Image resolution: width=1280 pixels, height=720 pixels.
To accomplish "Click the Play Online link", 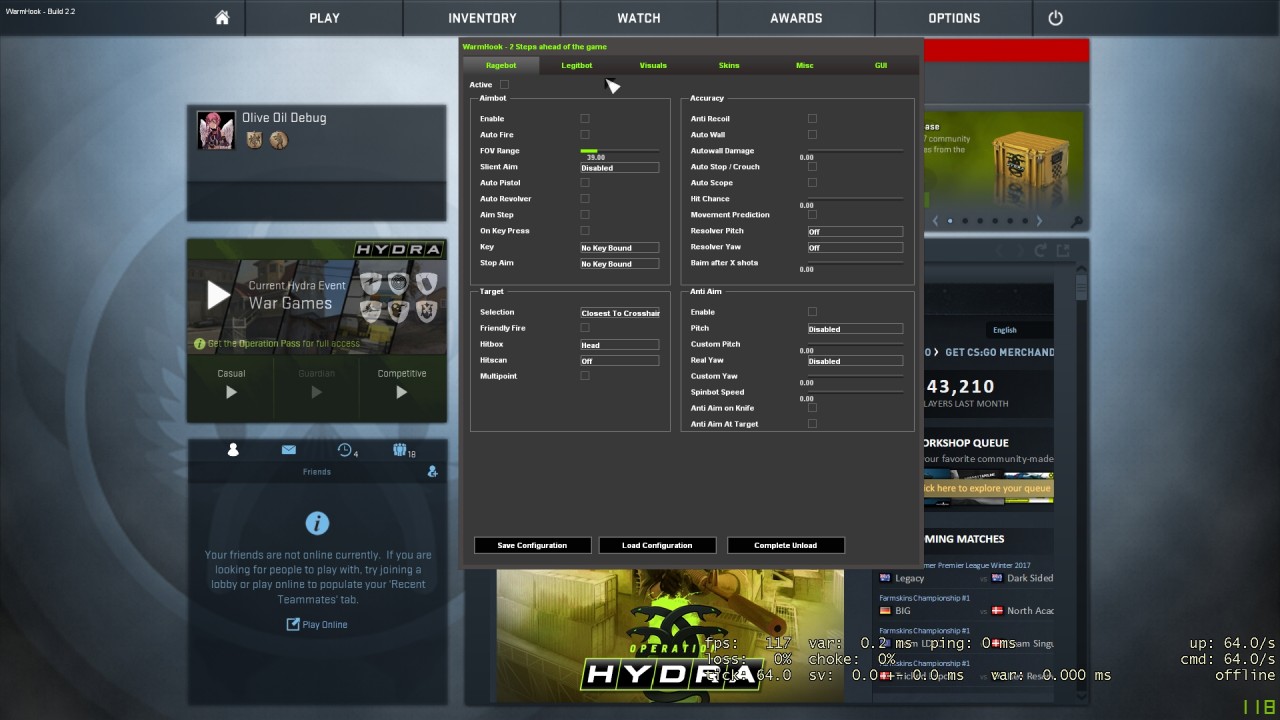I will (317, 624).
